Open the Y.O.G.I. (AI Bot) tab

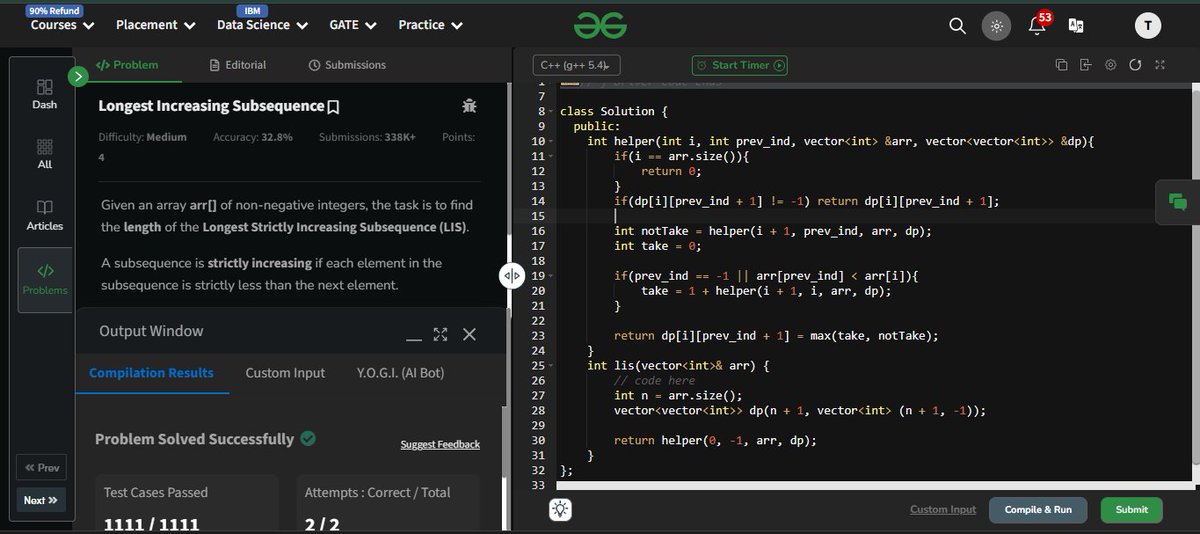click(400, 373)
